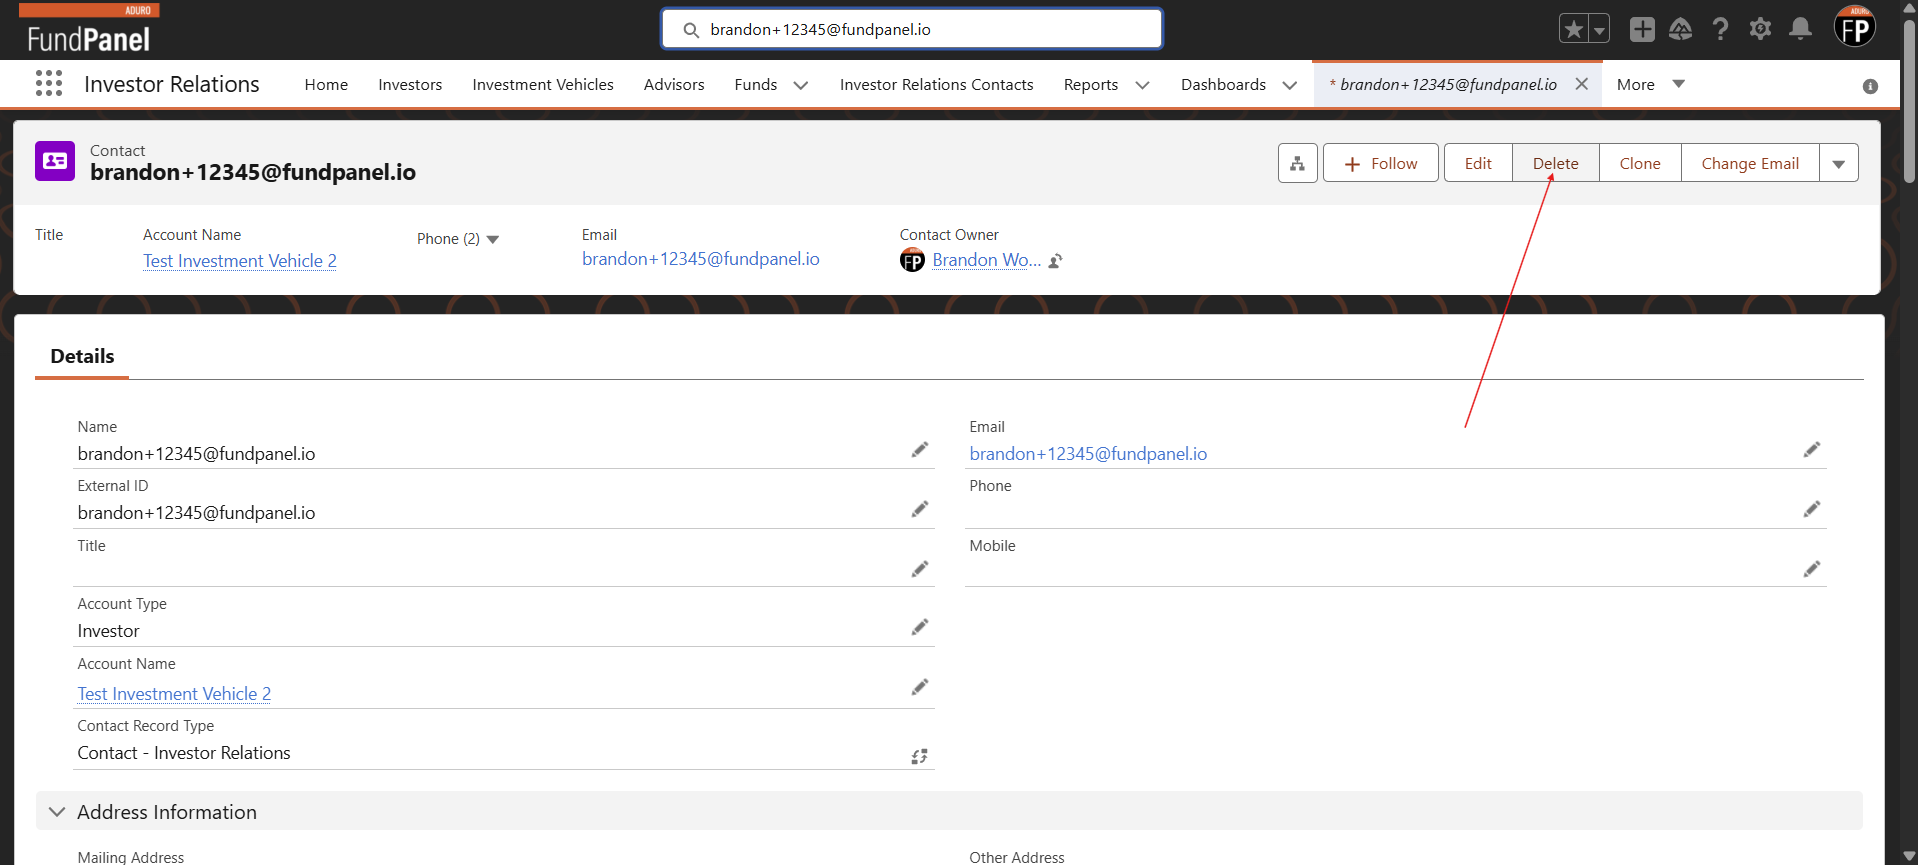Click the navigation bar info icon
1918x865 pixels.
pyautogui.click(x=1870, y=87)
